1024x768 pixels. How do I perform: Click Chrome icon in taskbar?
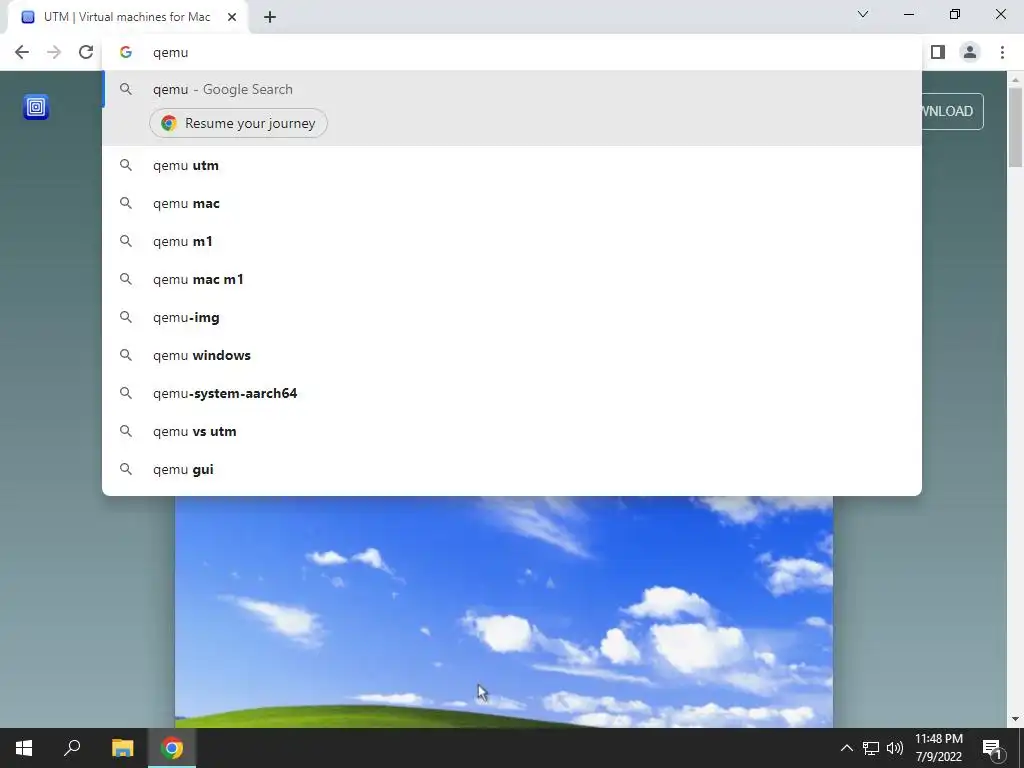coord(172,748)
